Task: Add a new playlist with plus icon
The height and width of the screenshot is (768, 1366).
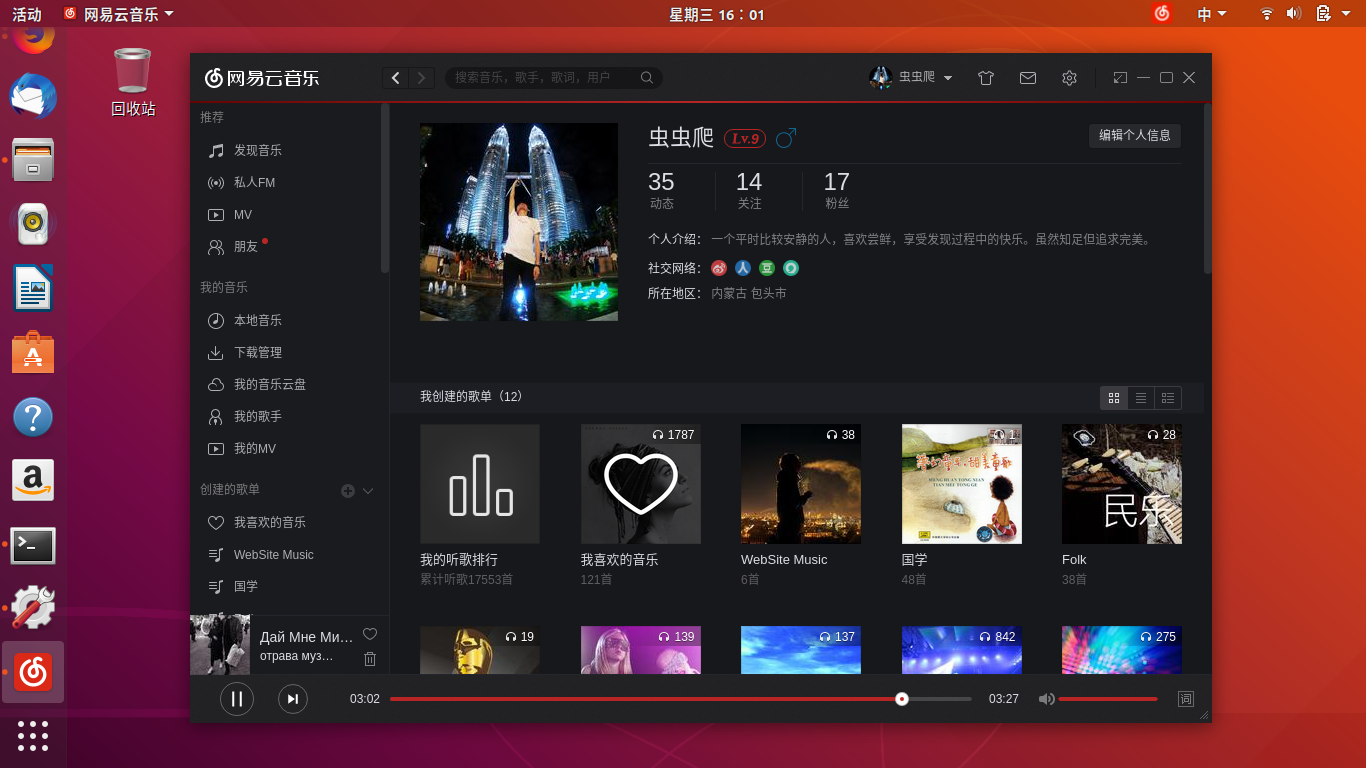Action: [x=348, y=490]
